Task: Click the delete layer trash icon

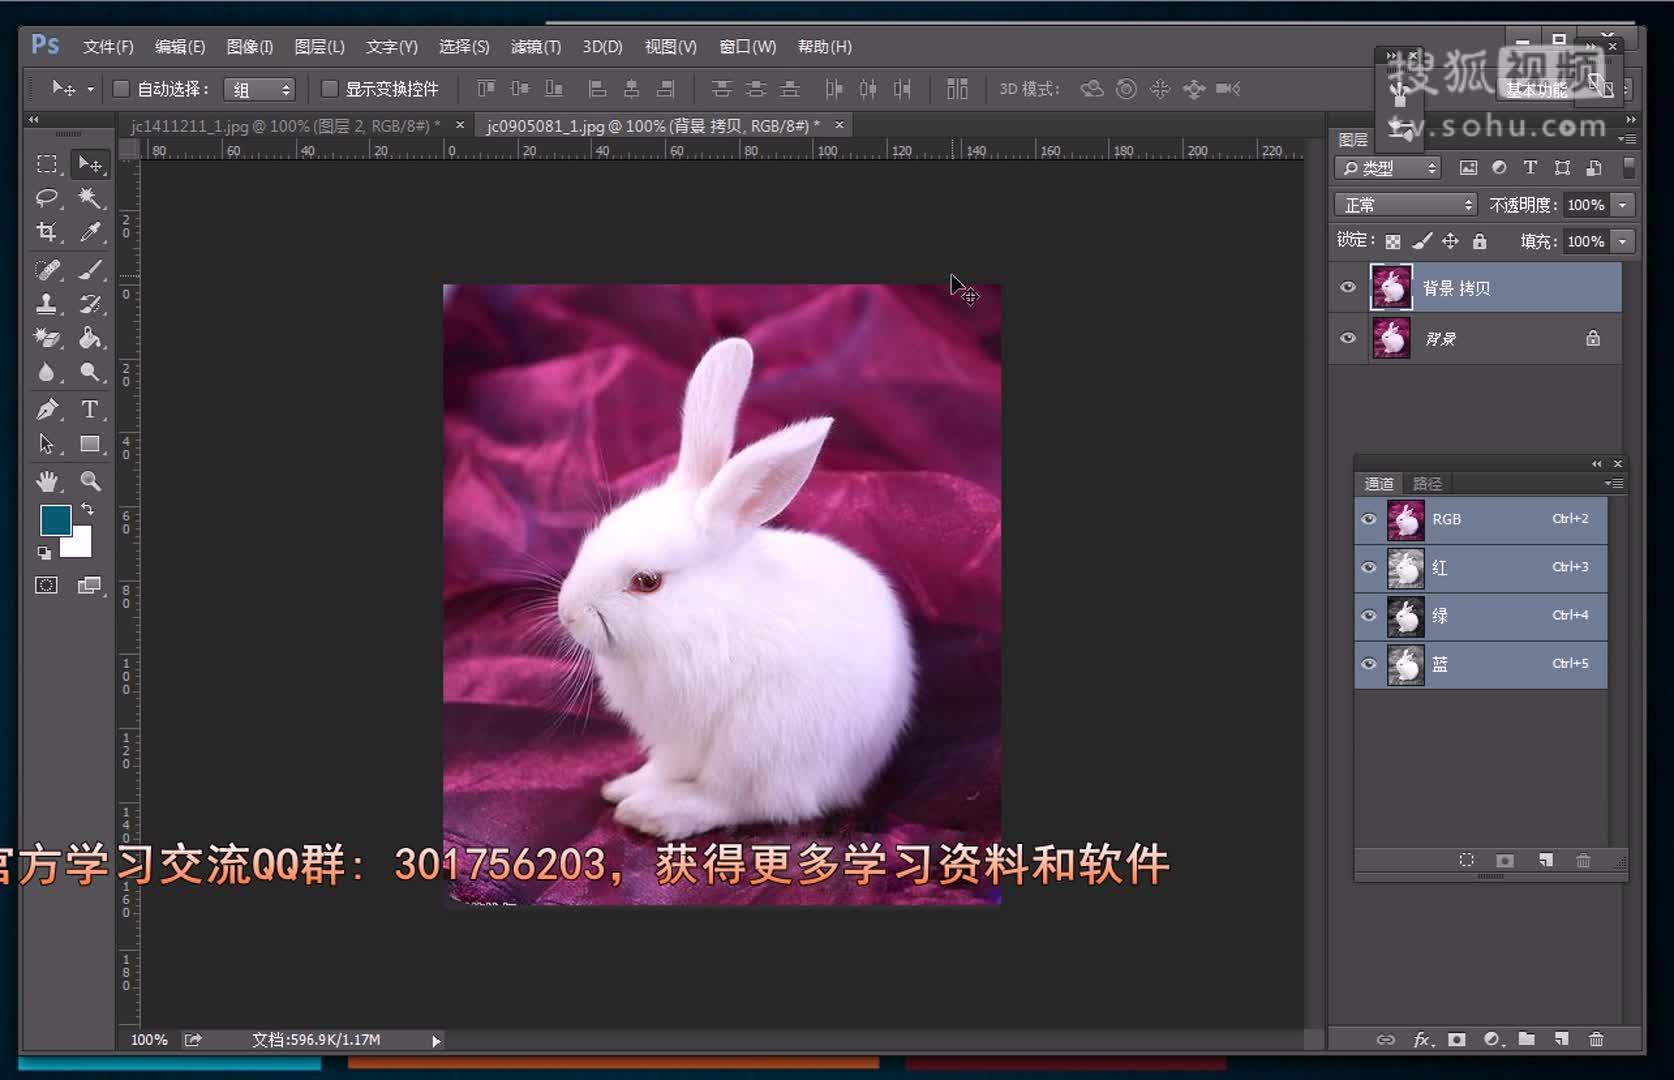Action: coord(1596,1040)
